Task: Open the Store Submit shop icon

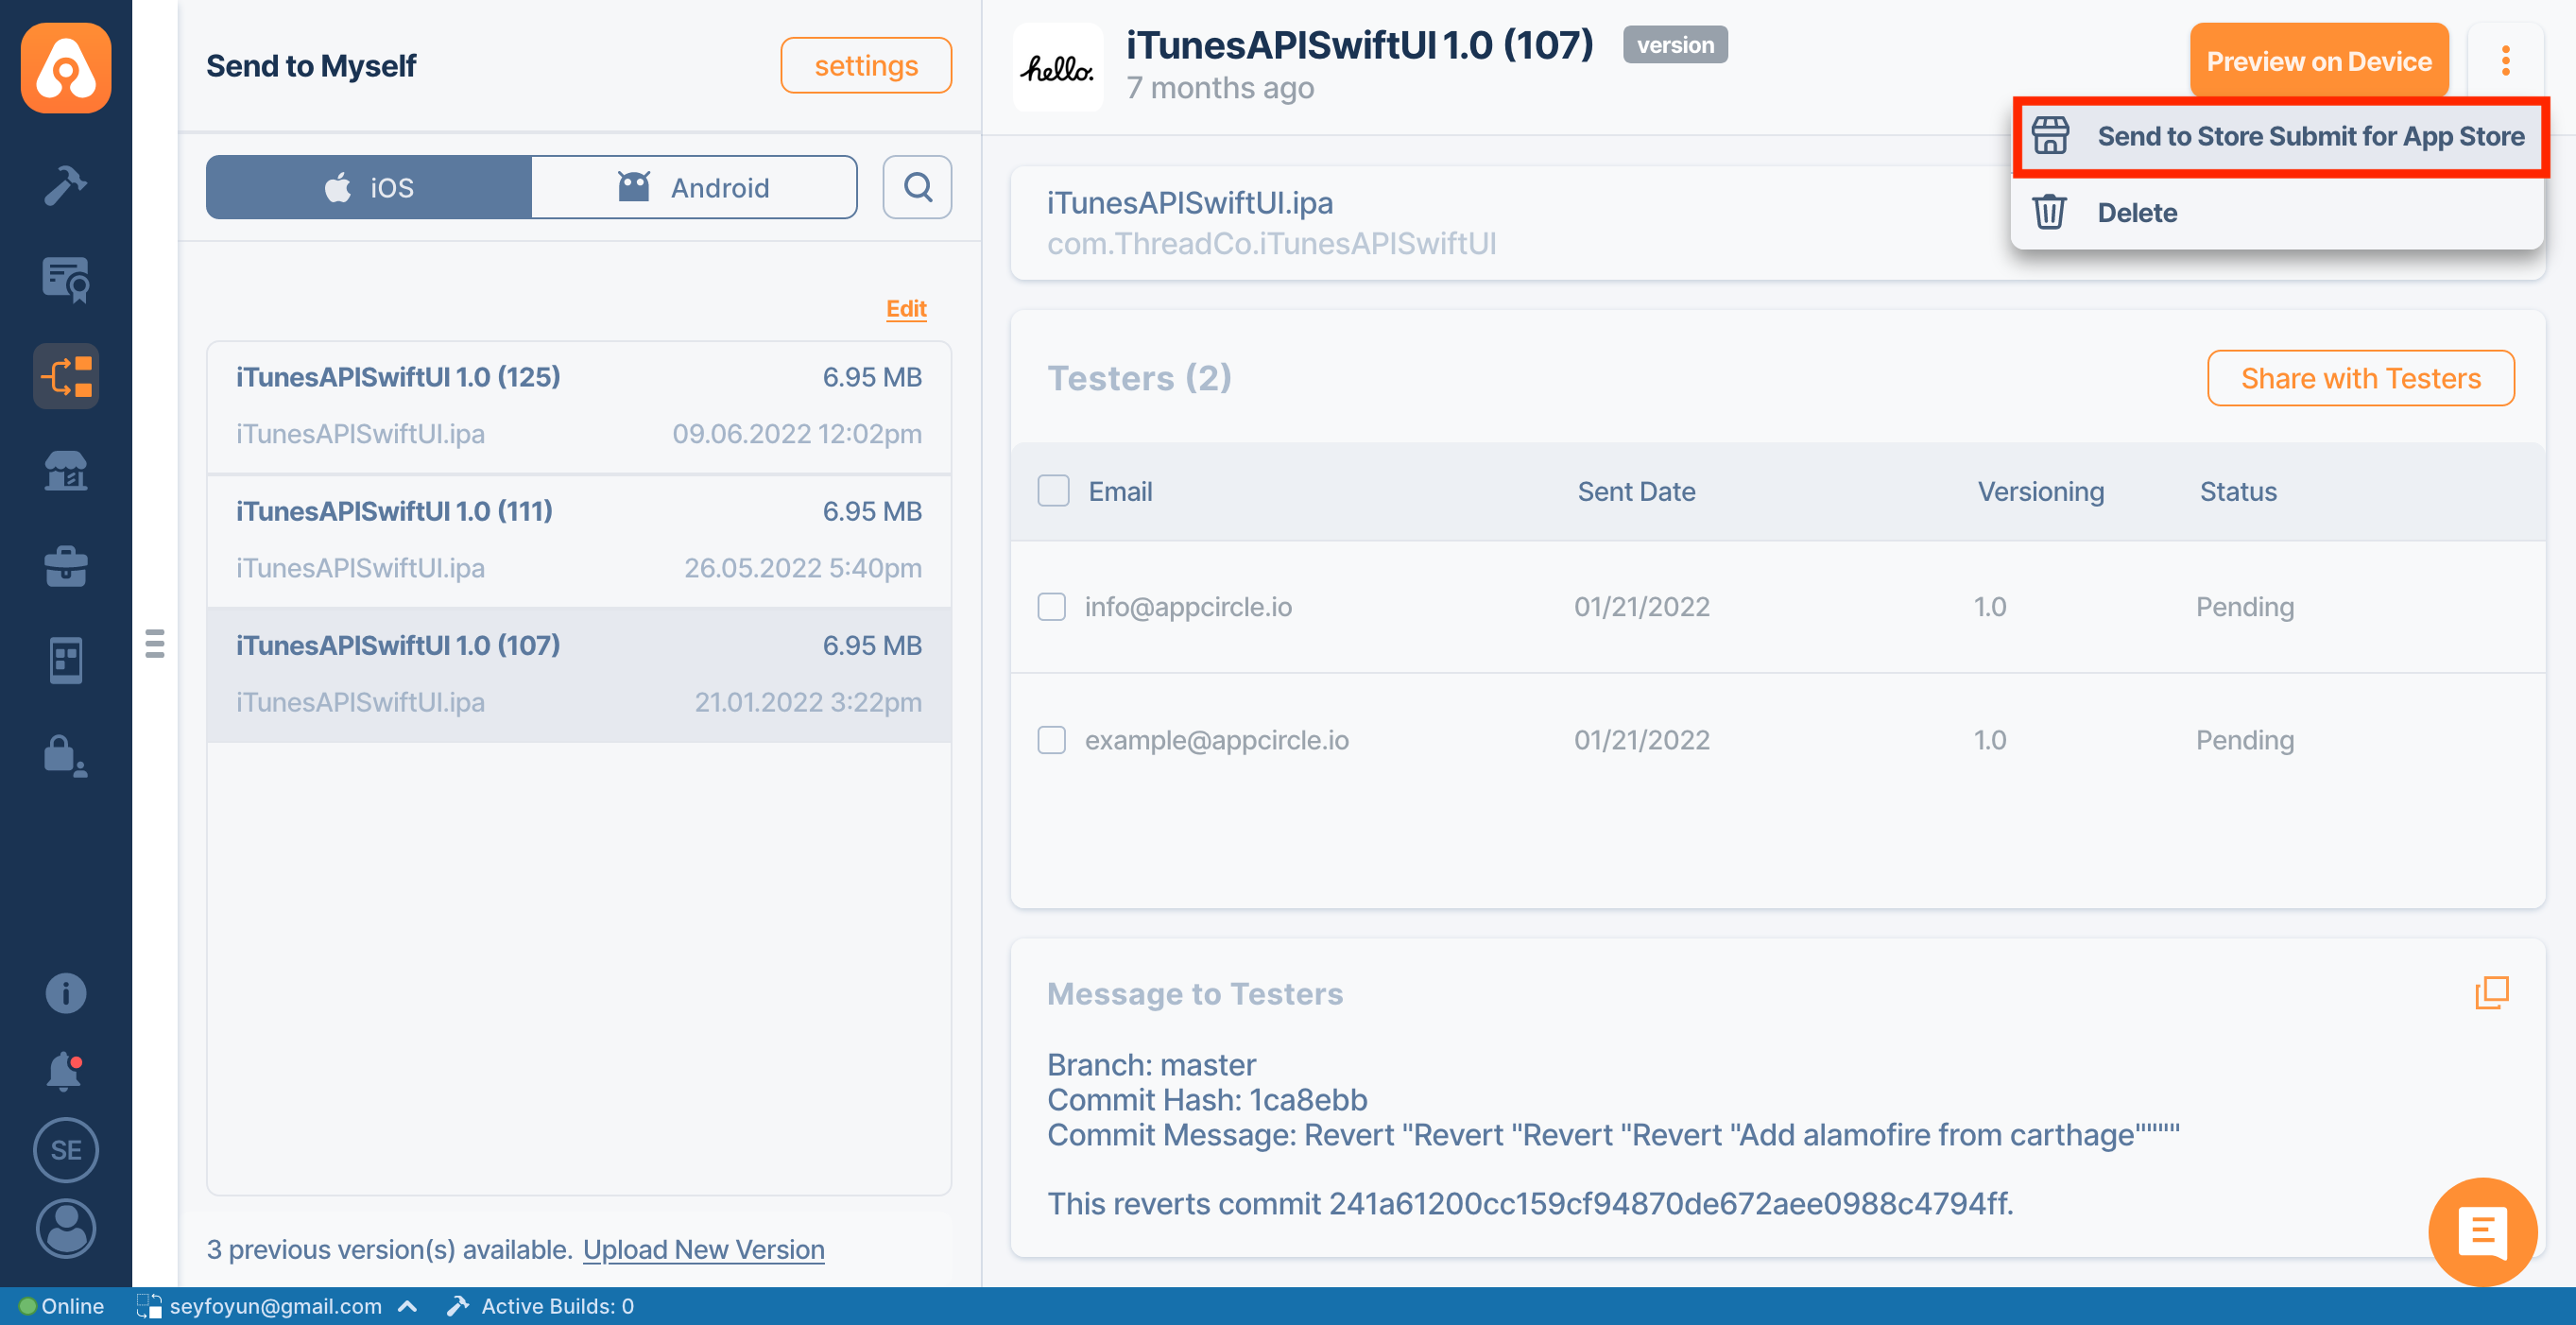Action: pyautogui.click(x=65, y=470)
